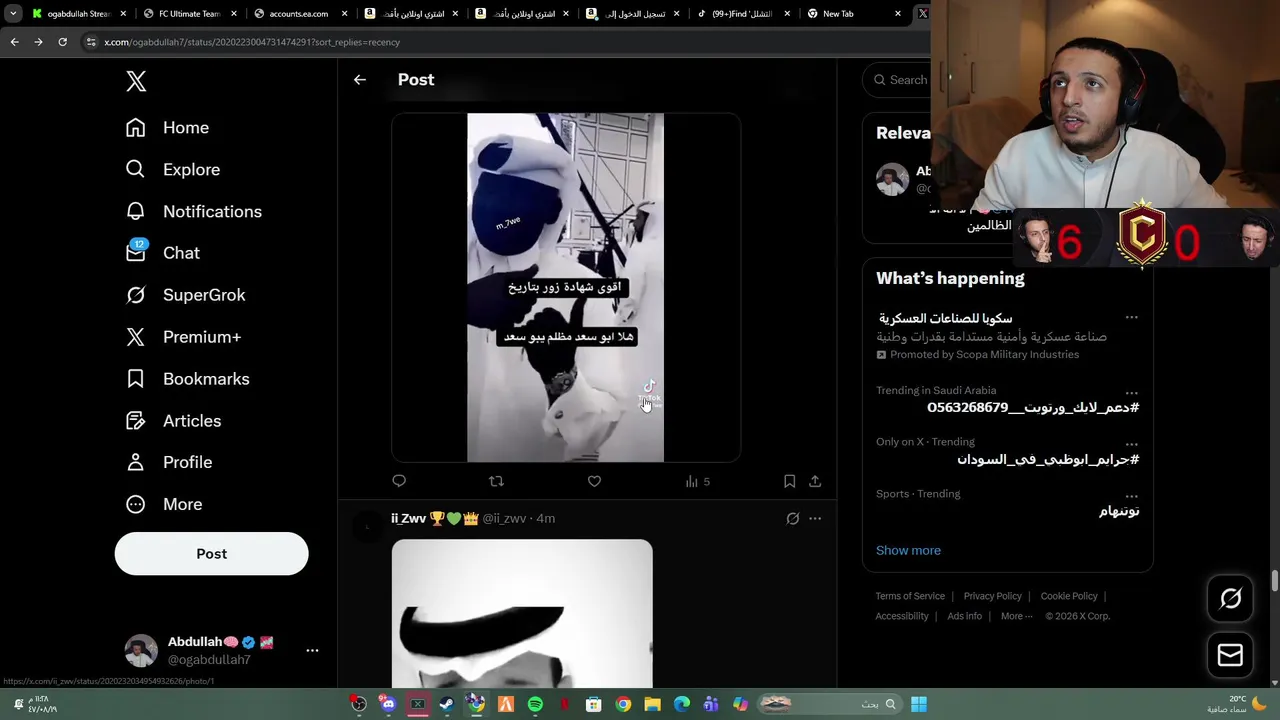The image size is (1280, 720).
Task: Open Discord from the taskbar
Action: click(x=388, y=704)
